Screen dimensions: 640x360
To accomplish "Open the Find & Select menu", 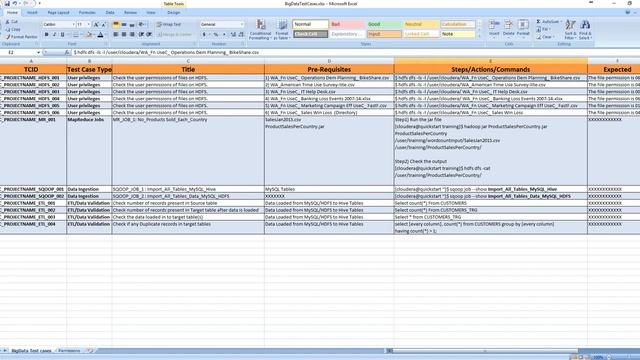I will click(x=584, y=29).
